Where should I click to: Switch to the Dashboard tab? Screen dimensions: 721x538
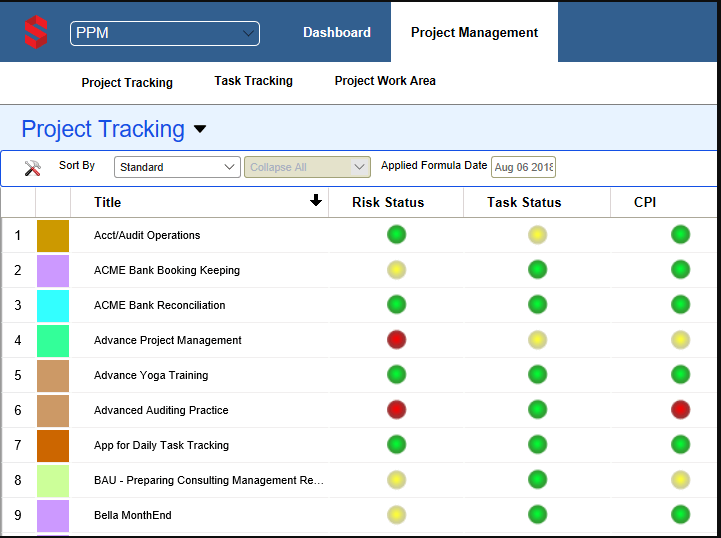(337, 32)
